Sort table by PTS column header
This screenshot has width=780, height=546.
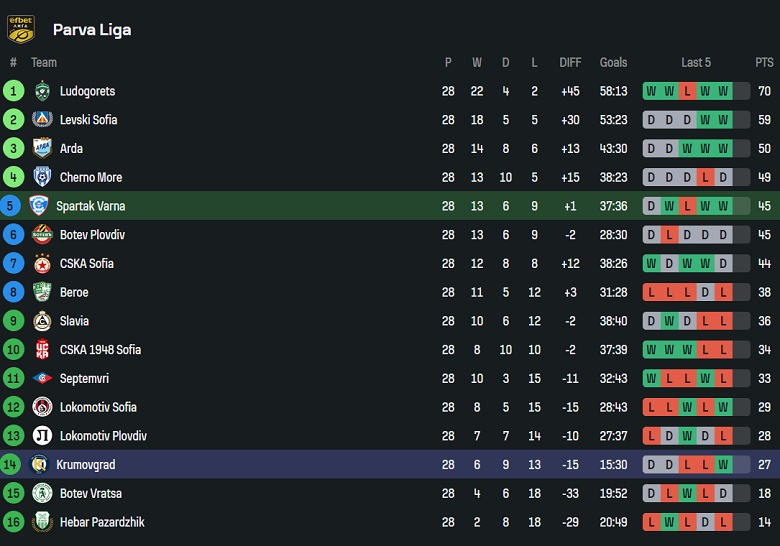coord(764,62)
